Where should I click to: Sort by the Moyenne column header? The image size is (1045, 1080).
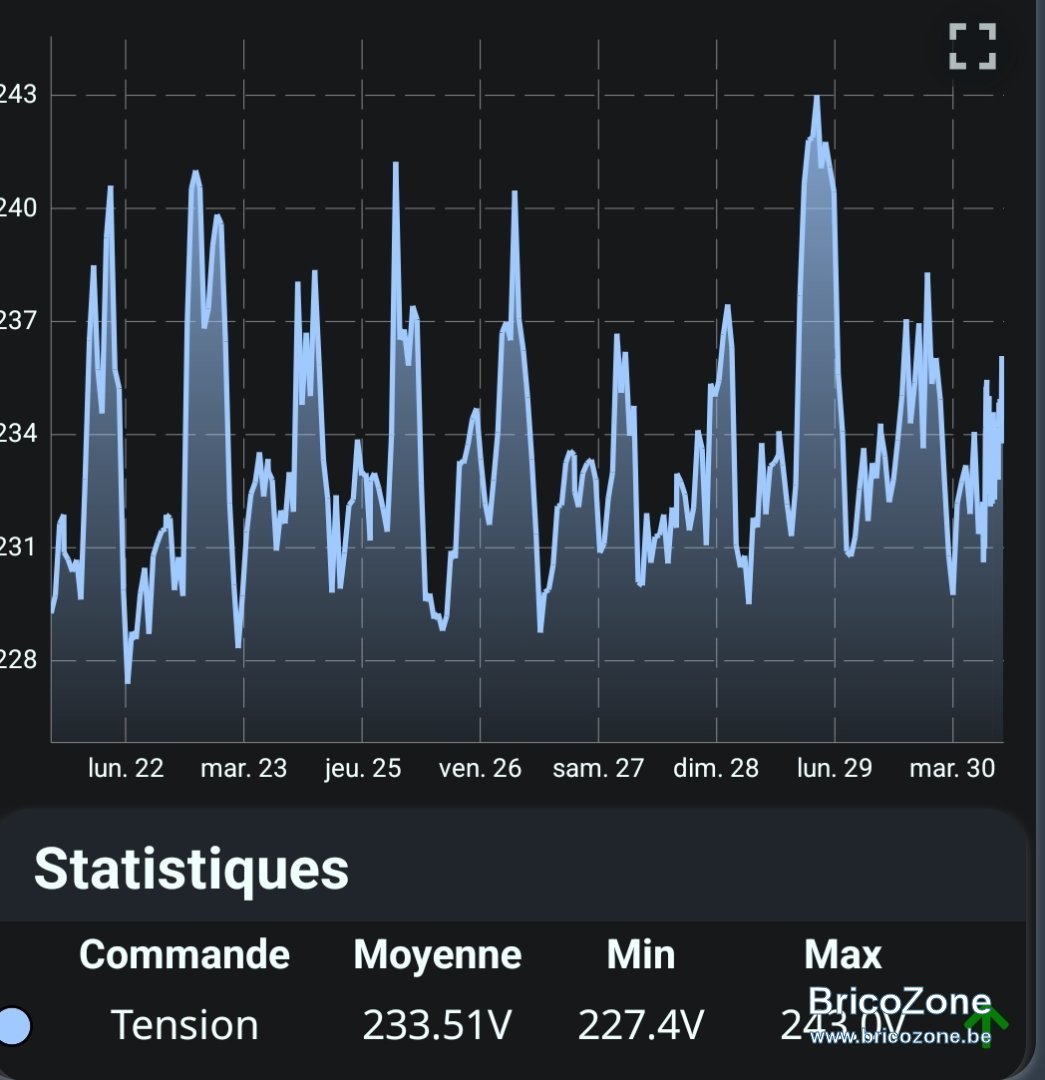pos(437,955)
